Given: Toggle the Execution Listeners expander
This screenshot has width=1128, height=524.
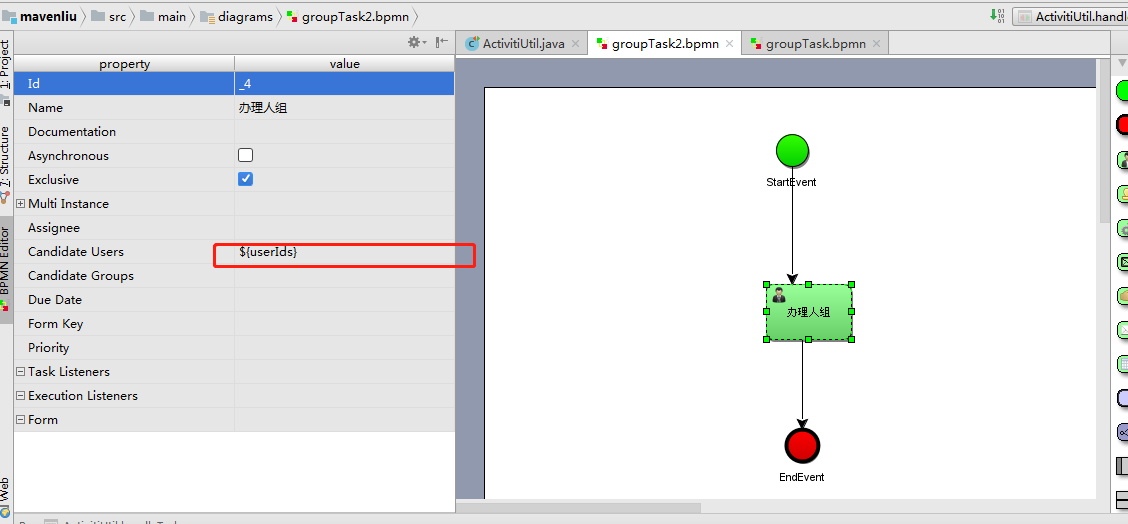Looking at the screenshot, I should [20, 395].
